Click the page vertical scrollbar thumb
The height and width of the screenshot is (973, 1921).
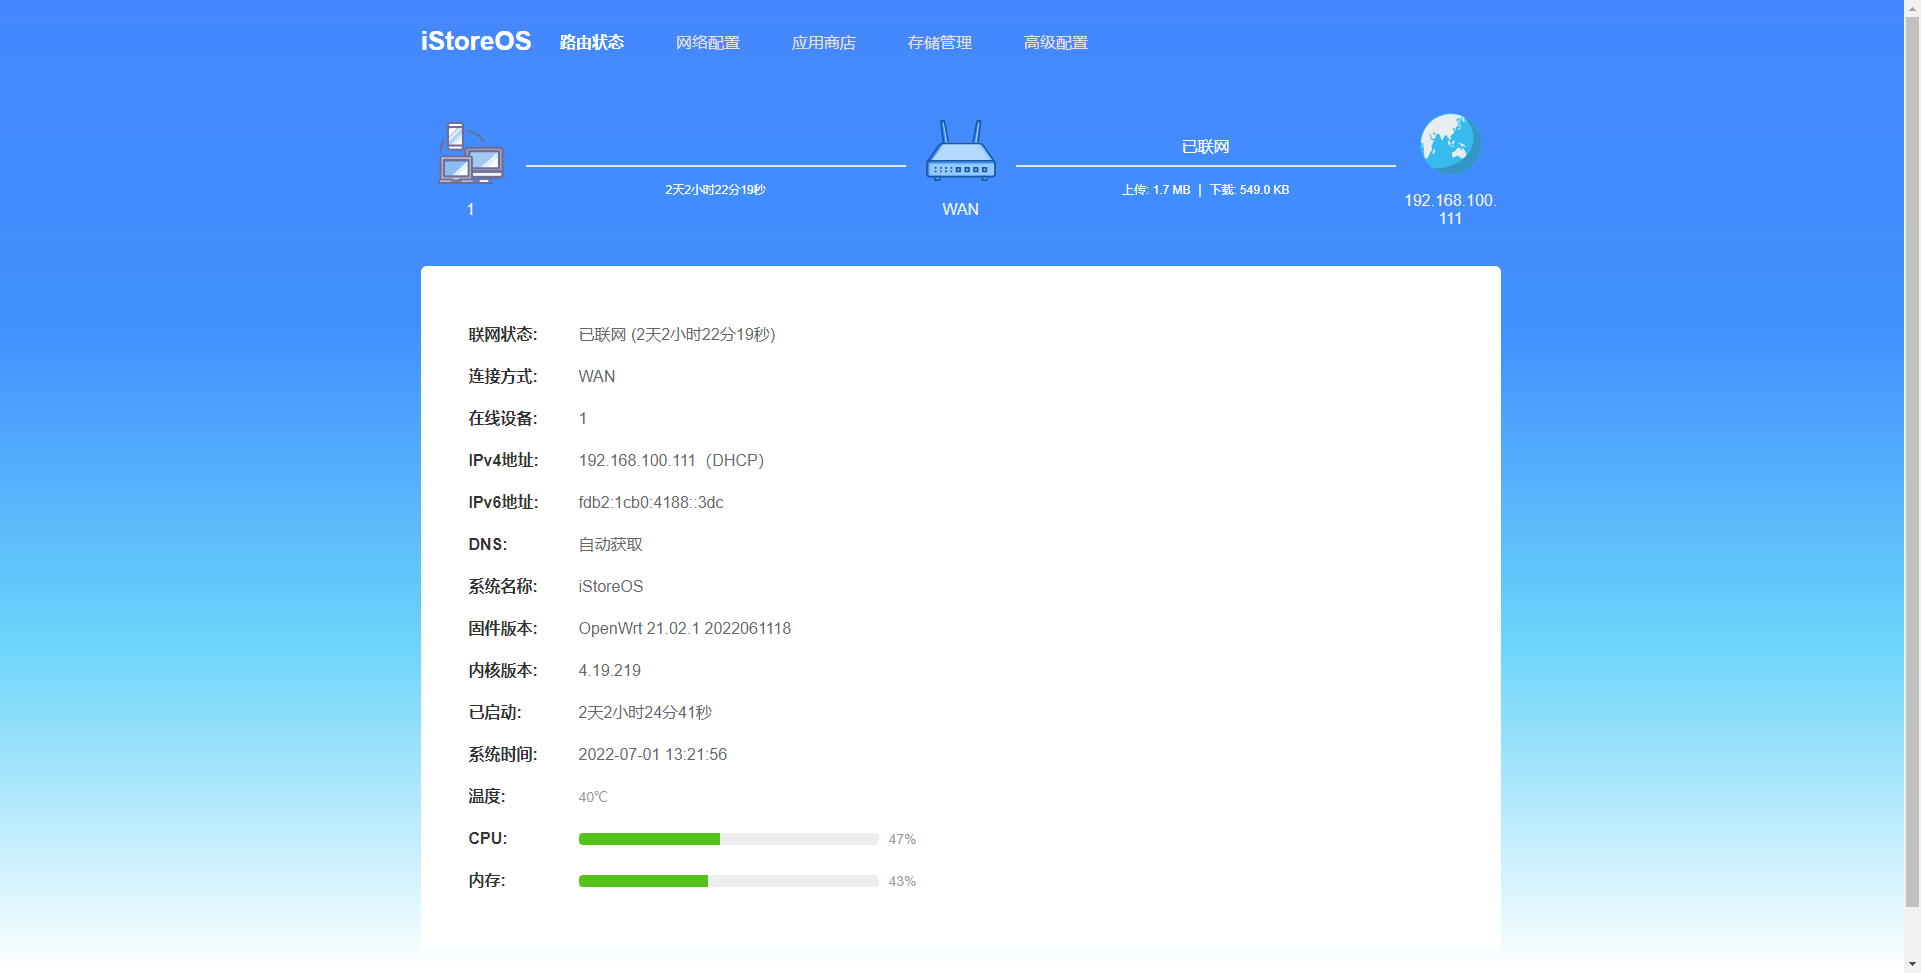1912,461
